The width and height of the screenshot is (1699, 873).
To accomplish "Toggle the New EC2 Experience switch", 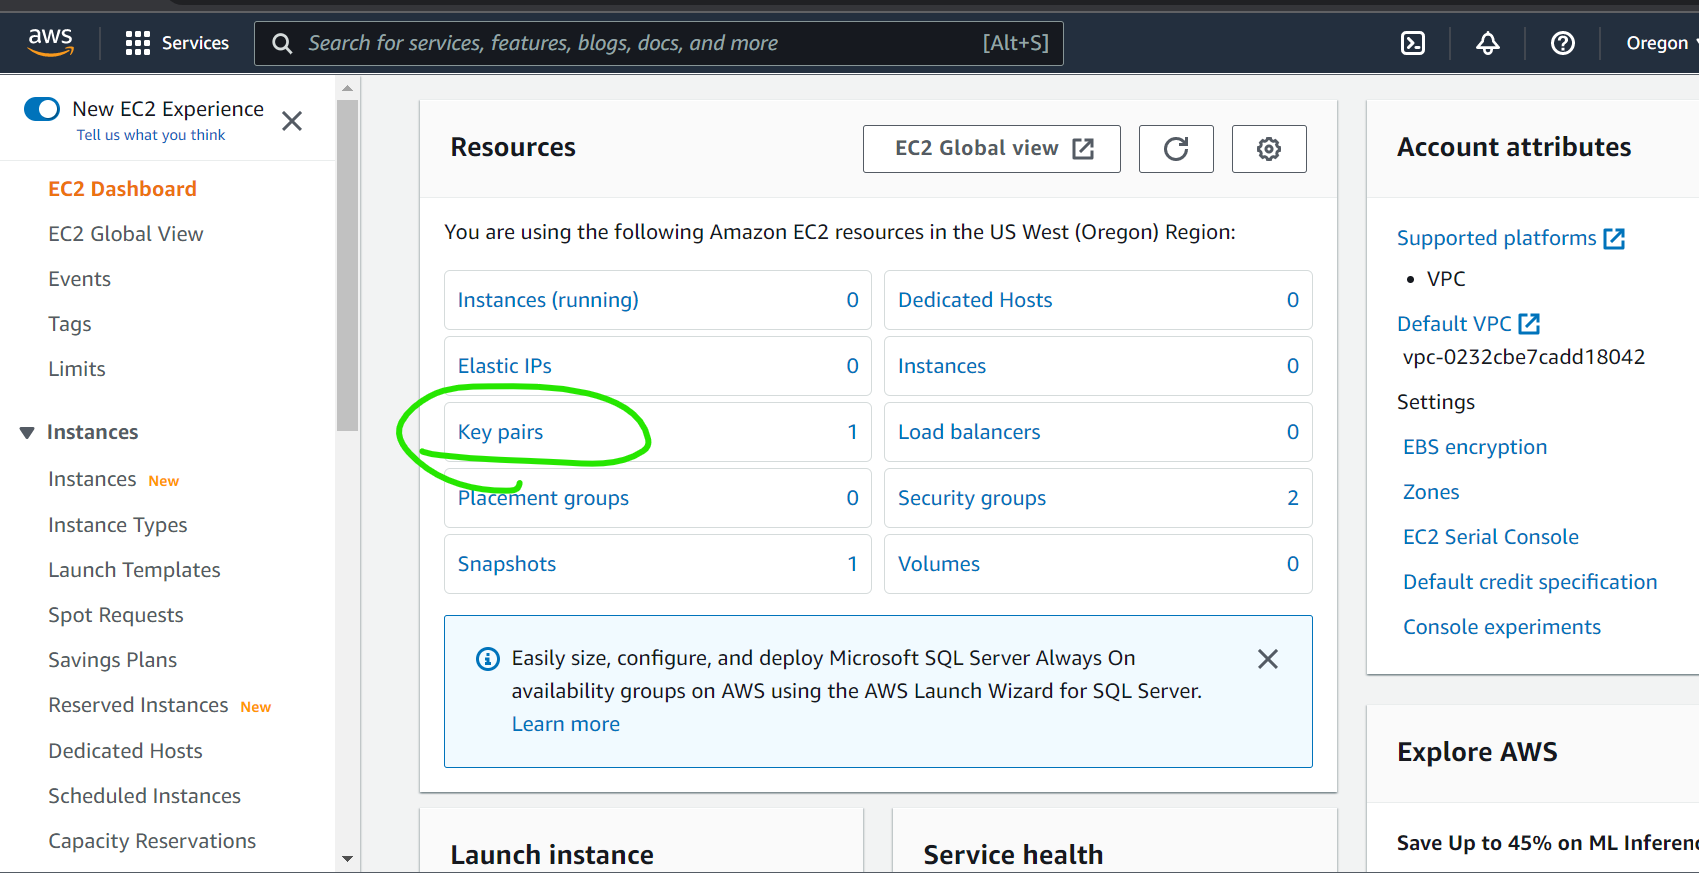I will (42, 109).
